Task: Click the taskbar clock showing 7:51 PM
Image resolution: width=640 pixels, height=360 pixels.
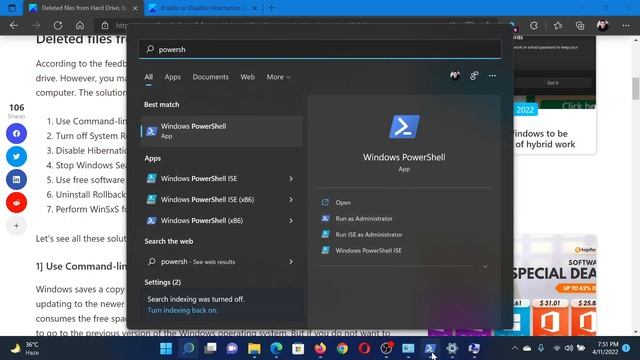Action: pos(605,348)
